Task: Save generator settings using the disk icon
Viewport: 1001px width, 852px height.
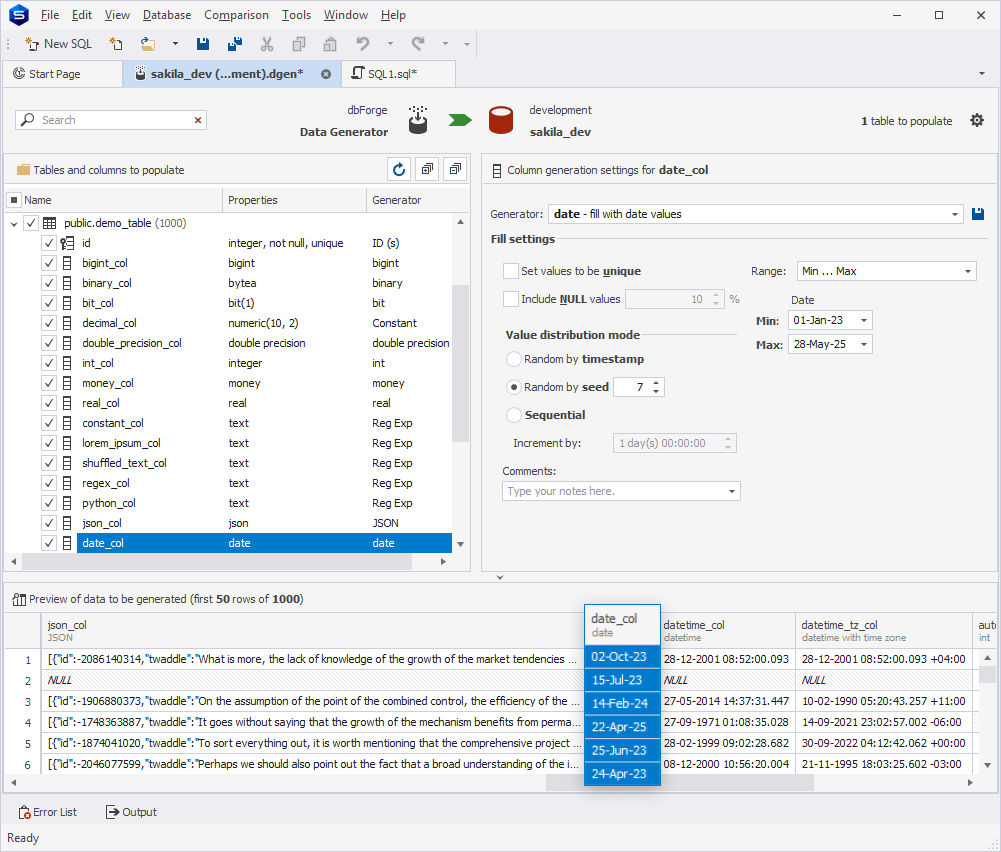Action: point(978,214)
